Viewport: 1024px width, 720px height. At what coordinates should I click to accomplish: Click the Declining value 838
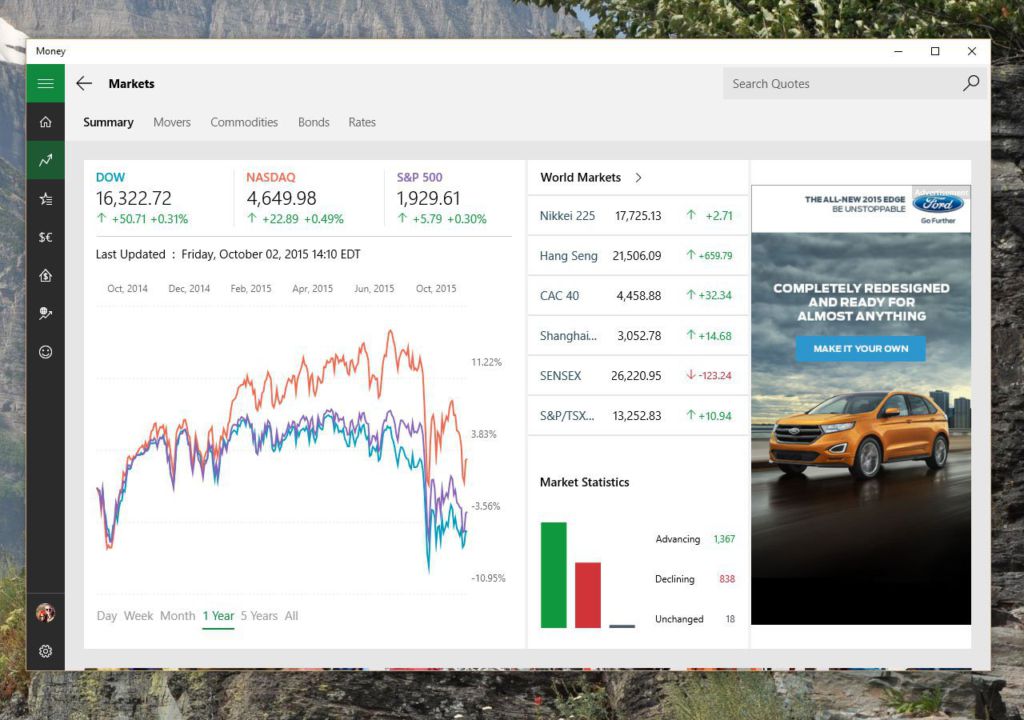(727, 579)
